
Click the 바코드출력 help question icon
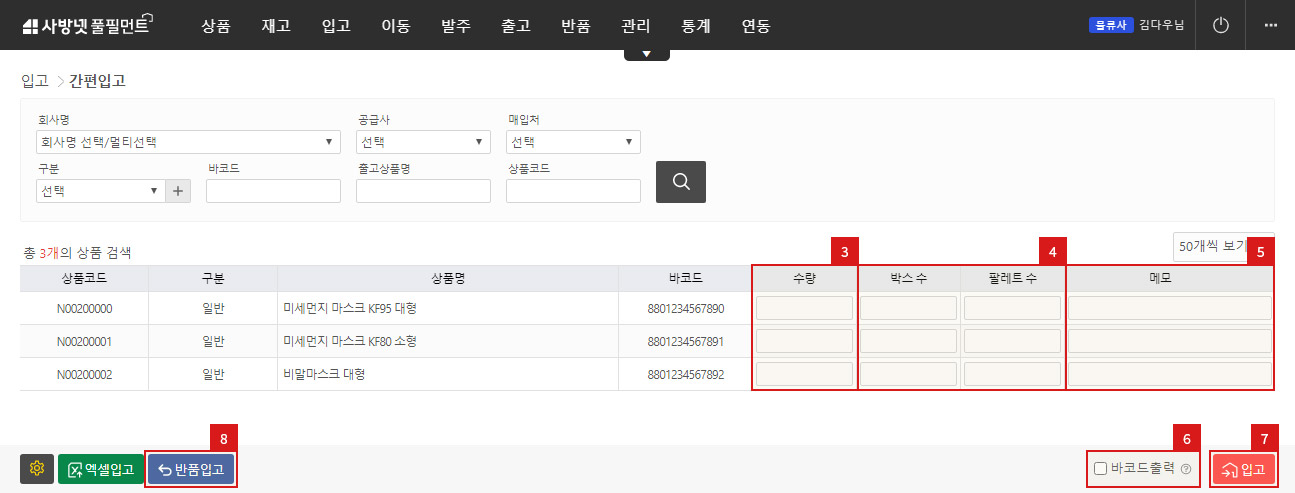click(1186, 469)
